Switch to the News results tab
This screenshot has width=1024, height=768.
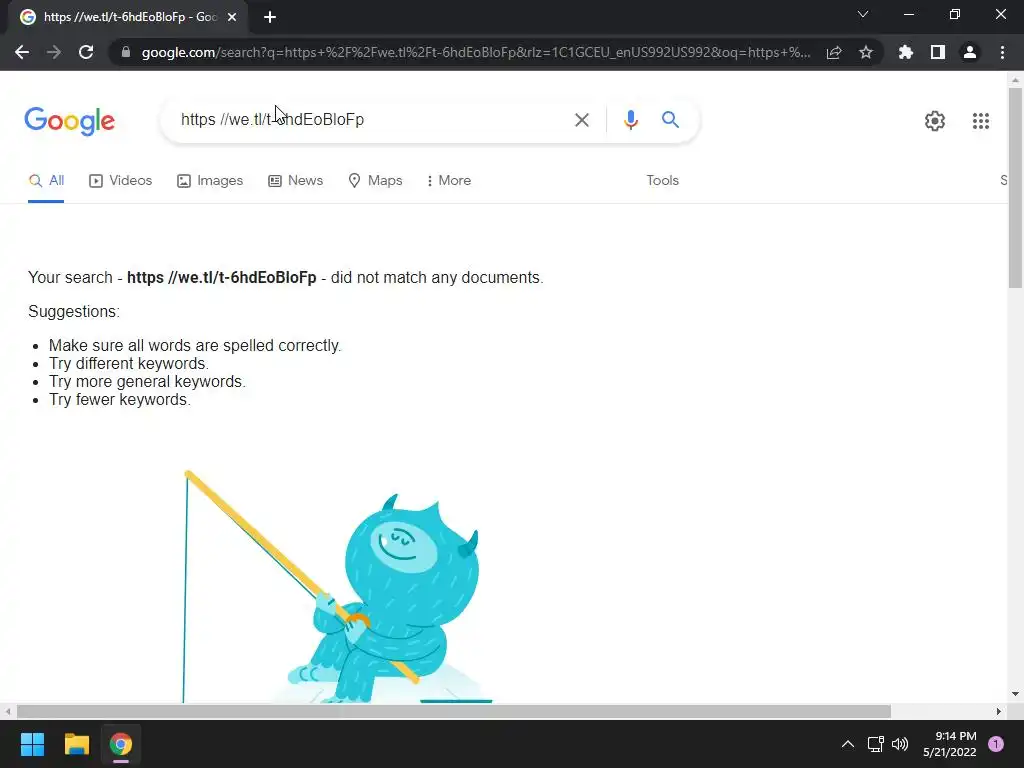pyautogui.click(x=295, y=180)
